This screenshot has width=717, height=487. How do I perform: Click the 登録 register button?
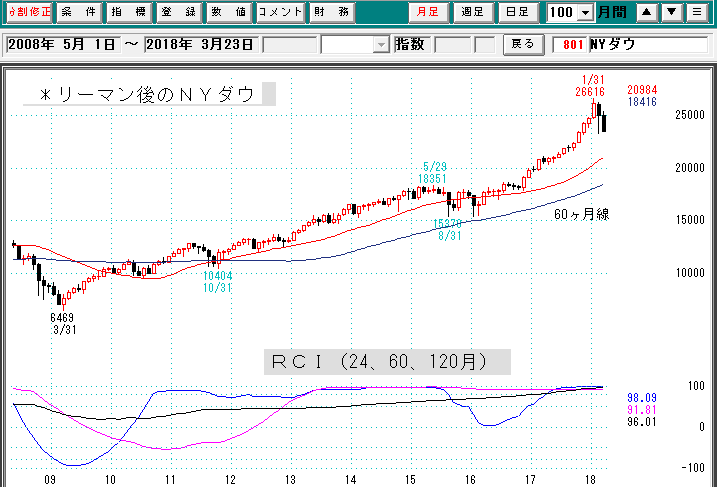[x=177, y=13]
